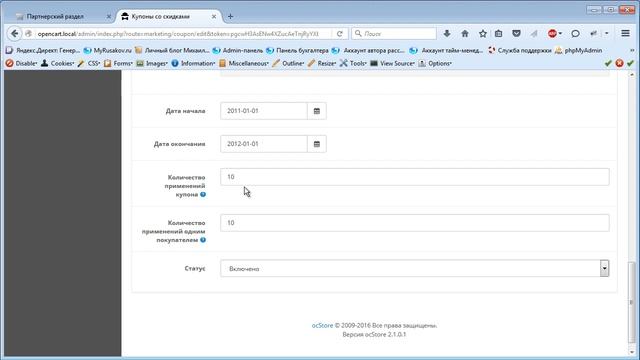Click help icon beside coupon uses label
The width and height of the screenshot is (640, 360).
pyautogui.click(x=203, y=194)
